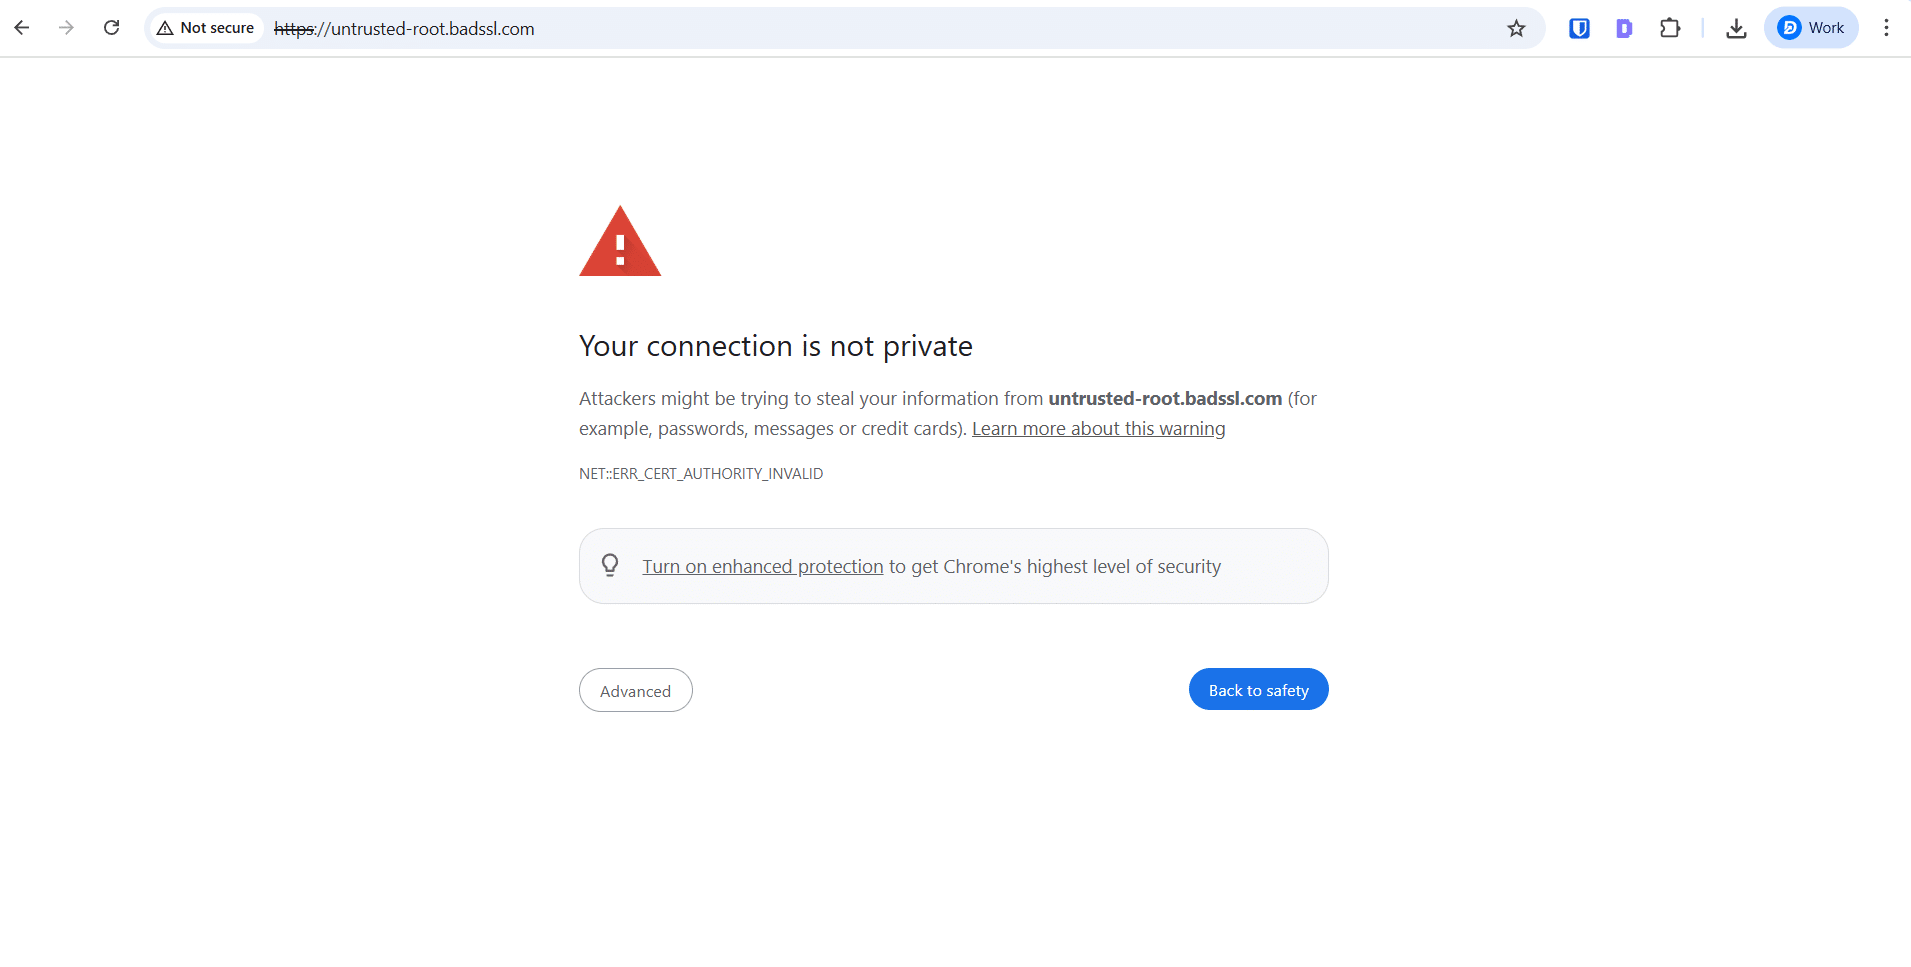Show recent downloads in the toolbar
The image size is (1911, 967).
1736,28
